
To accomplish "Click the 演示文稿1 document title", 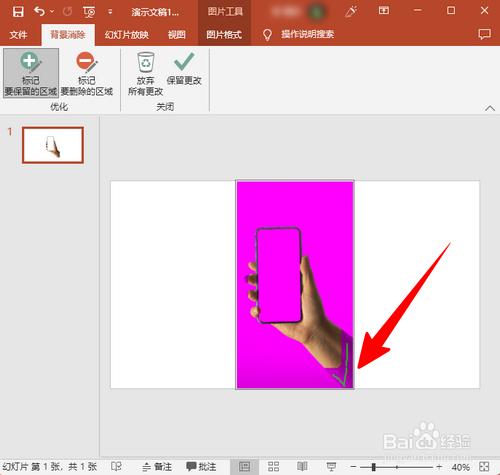I will [155, 12].
